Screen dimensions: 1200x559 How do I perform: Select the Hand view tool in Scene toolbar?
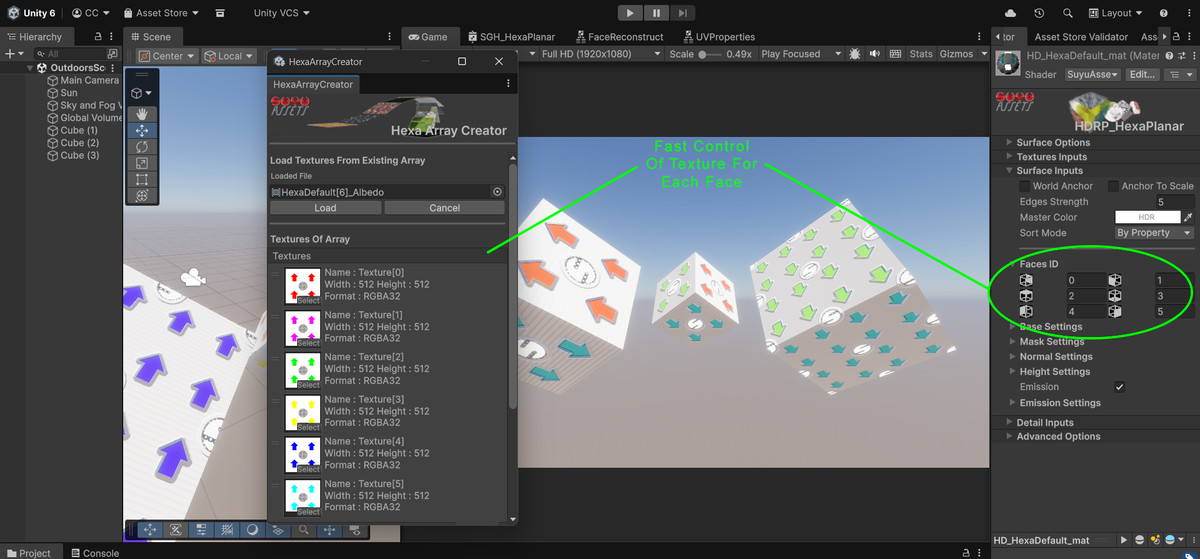point(142,114)
